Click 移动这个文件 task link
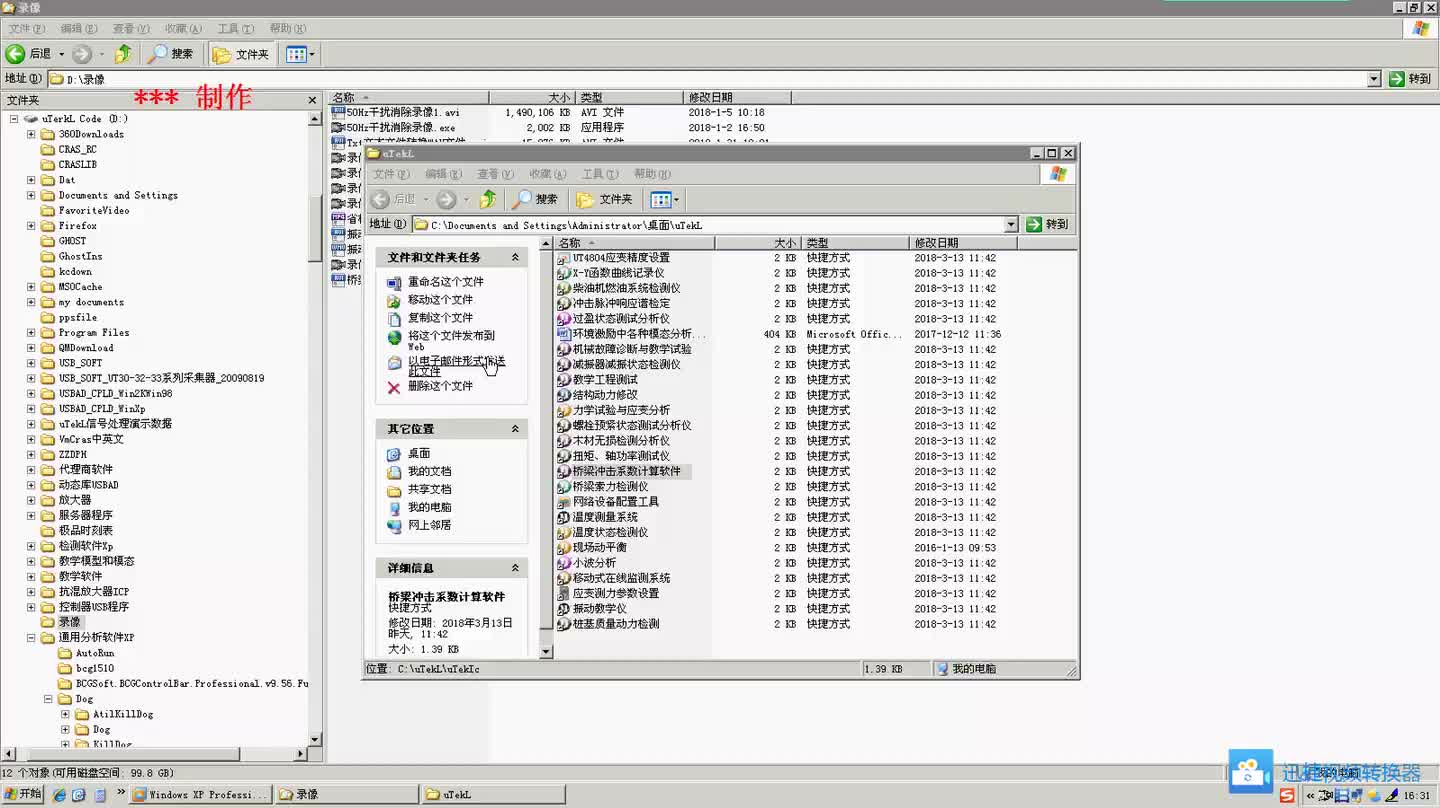The width and height of the screenshot is (1440, 808). pos(440,300)
